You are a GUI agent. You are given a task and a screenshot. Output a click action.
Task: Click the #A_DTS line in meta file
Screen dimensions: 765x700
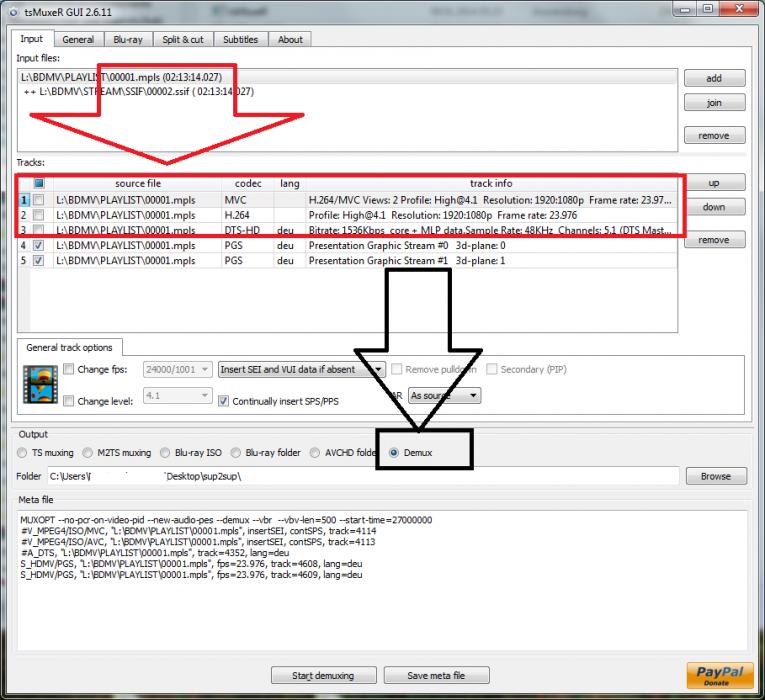coord(155,553)
